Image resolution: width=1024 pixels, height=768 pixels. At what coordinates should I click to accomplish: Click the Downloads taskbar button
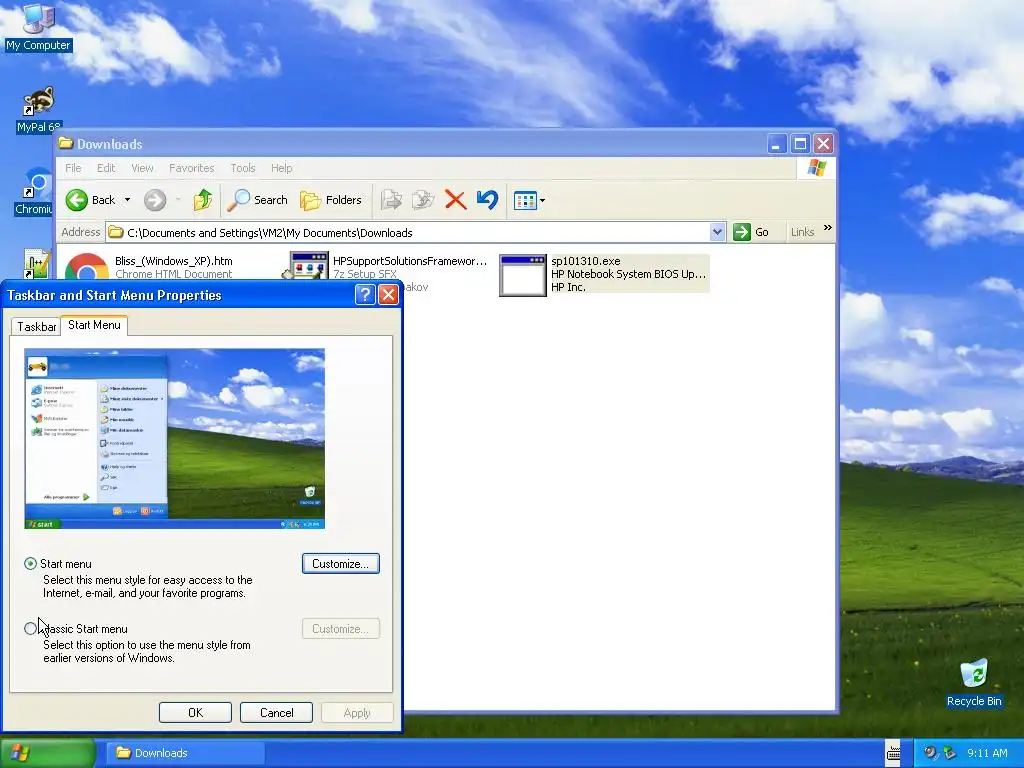(186, 753)
